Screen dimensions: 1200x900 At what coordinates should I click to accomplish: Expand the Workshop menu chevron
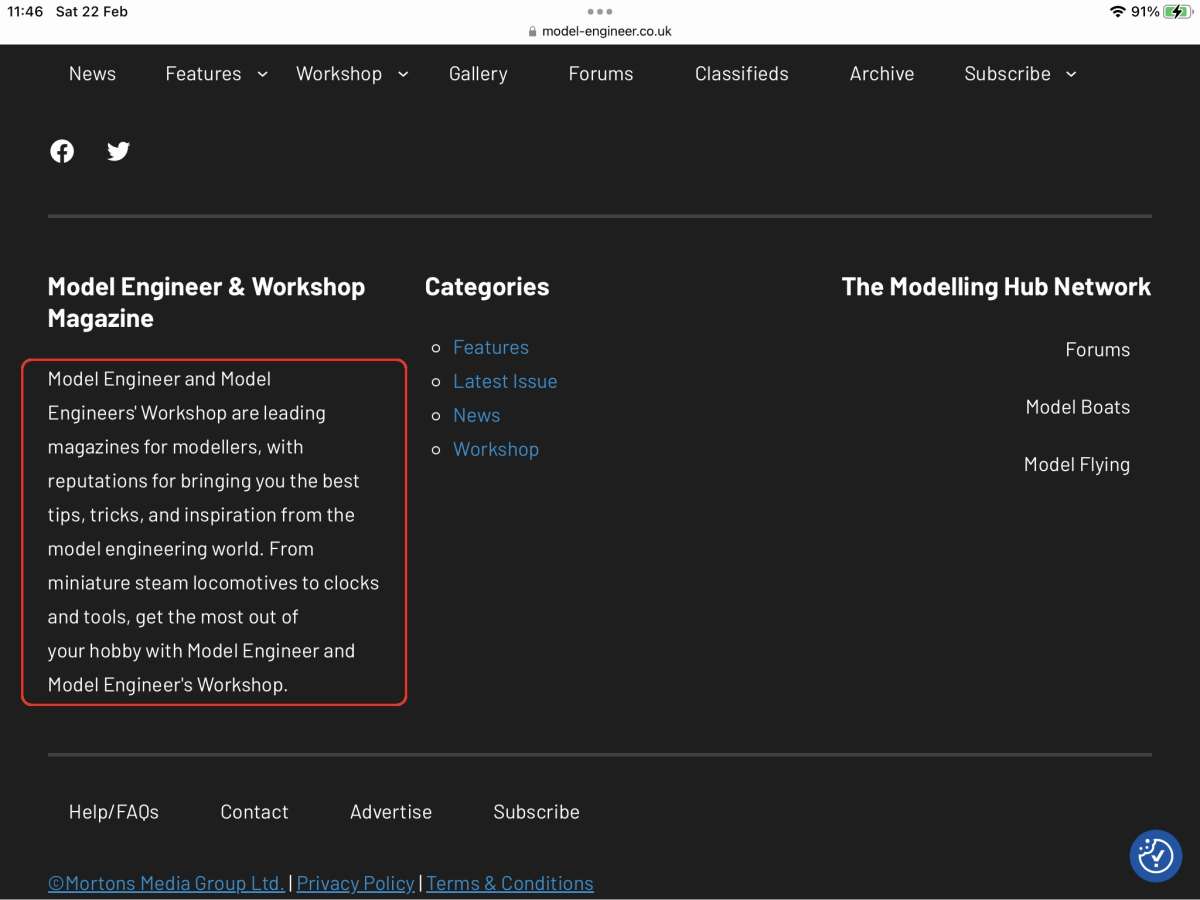pos(403,74)
